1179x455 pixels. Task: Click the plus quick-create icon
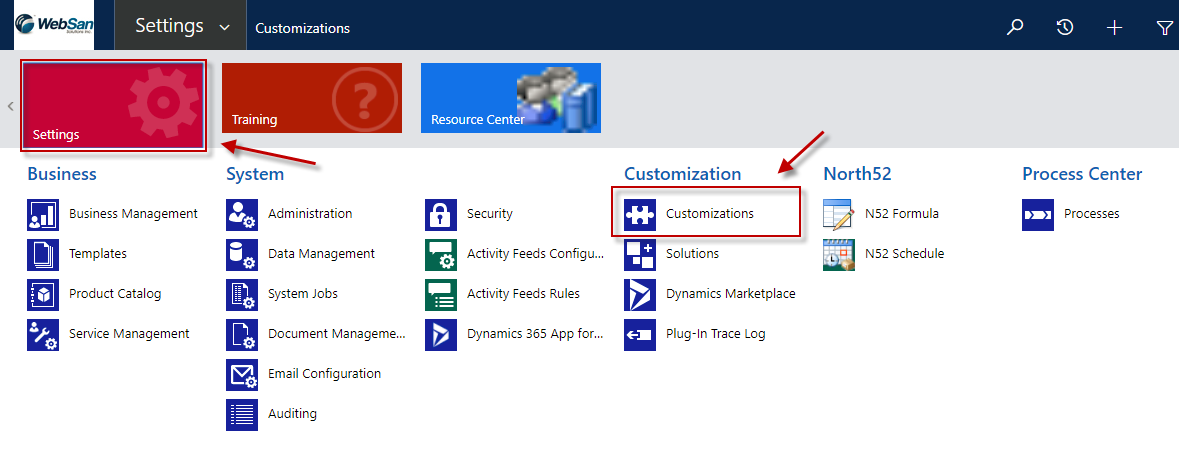tap(1114, 28)
